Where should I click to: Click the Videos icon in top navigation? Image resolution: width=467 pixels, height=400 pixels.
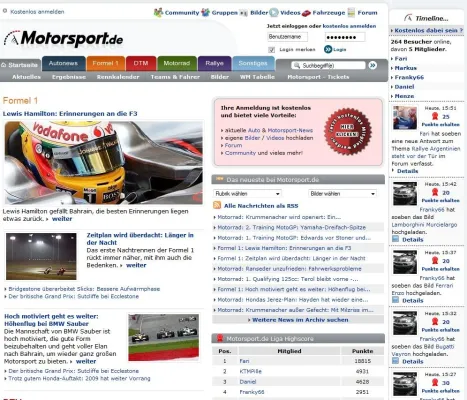click(x=274, y=12)
